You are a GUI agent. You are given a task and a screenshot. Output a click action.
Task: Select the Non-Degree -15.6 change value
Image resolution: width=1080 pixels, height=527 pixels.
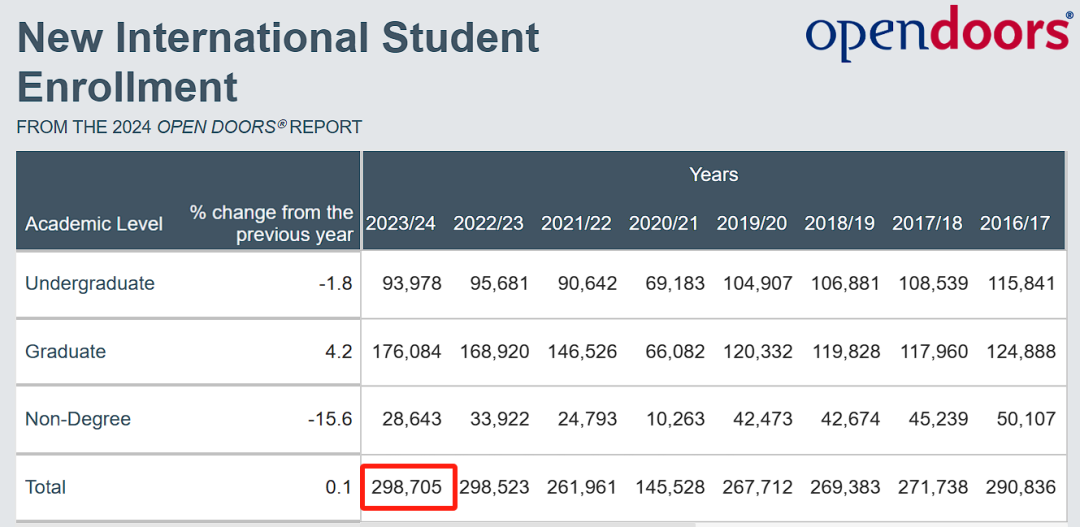[330, 419]
